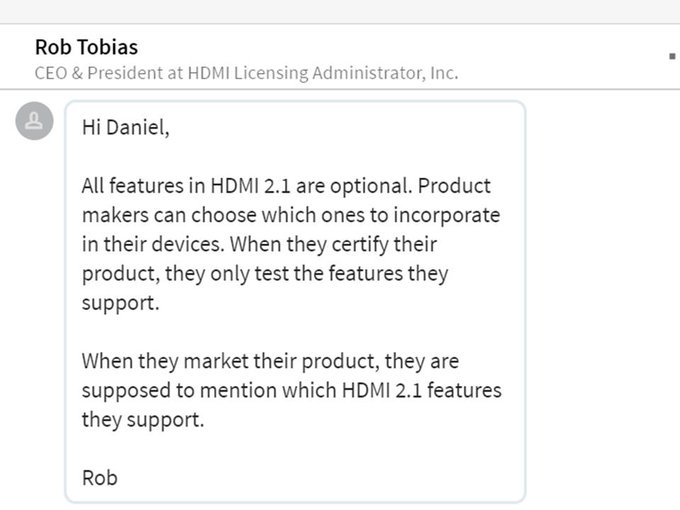
Task: Click the "product, they only test" line
Action: coord(264,274)
